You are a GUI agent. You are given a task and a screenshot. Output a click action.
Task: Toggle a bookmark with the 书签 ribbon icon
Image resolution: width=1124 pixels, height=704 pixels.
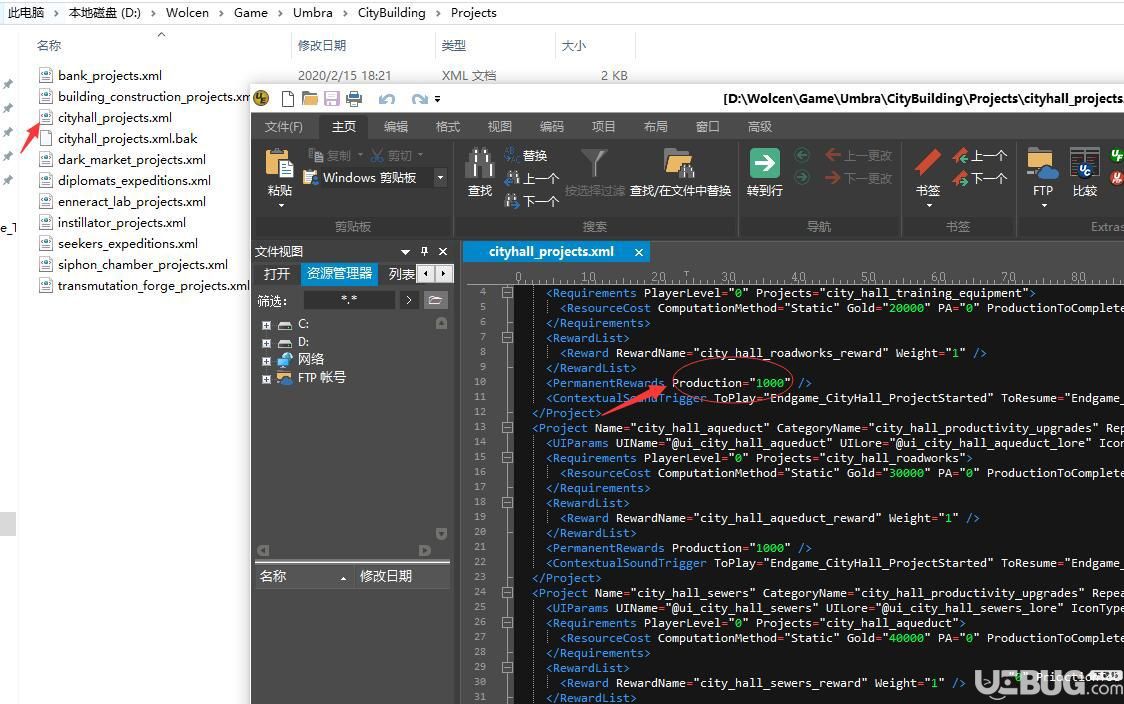tap(928, 163)
